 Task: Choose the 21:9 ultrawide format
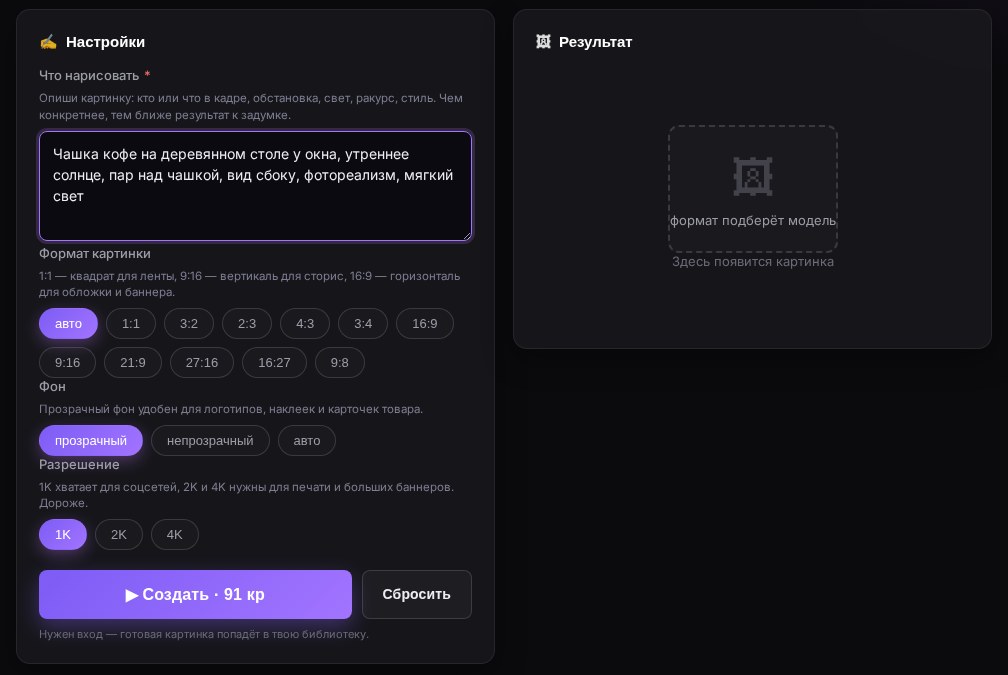[133, 363]
